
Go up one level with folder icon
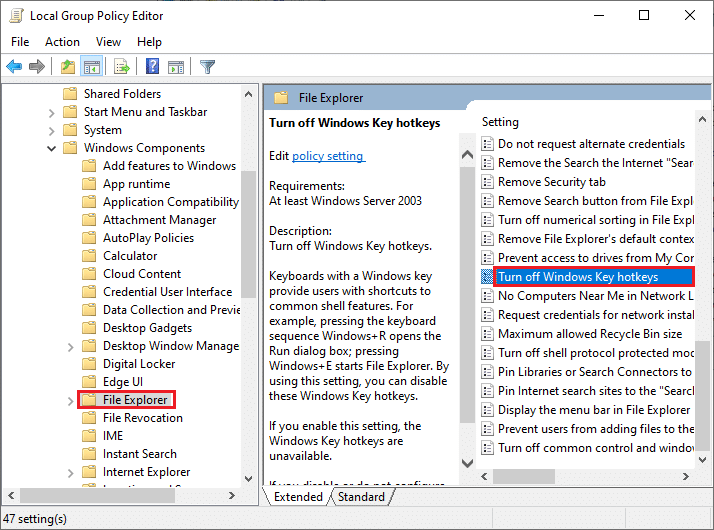(68, 67)
